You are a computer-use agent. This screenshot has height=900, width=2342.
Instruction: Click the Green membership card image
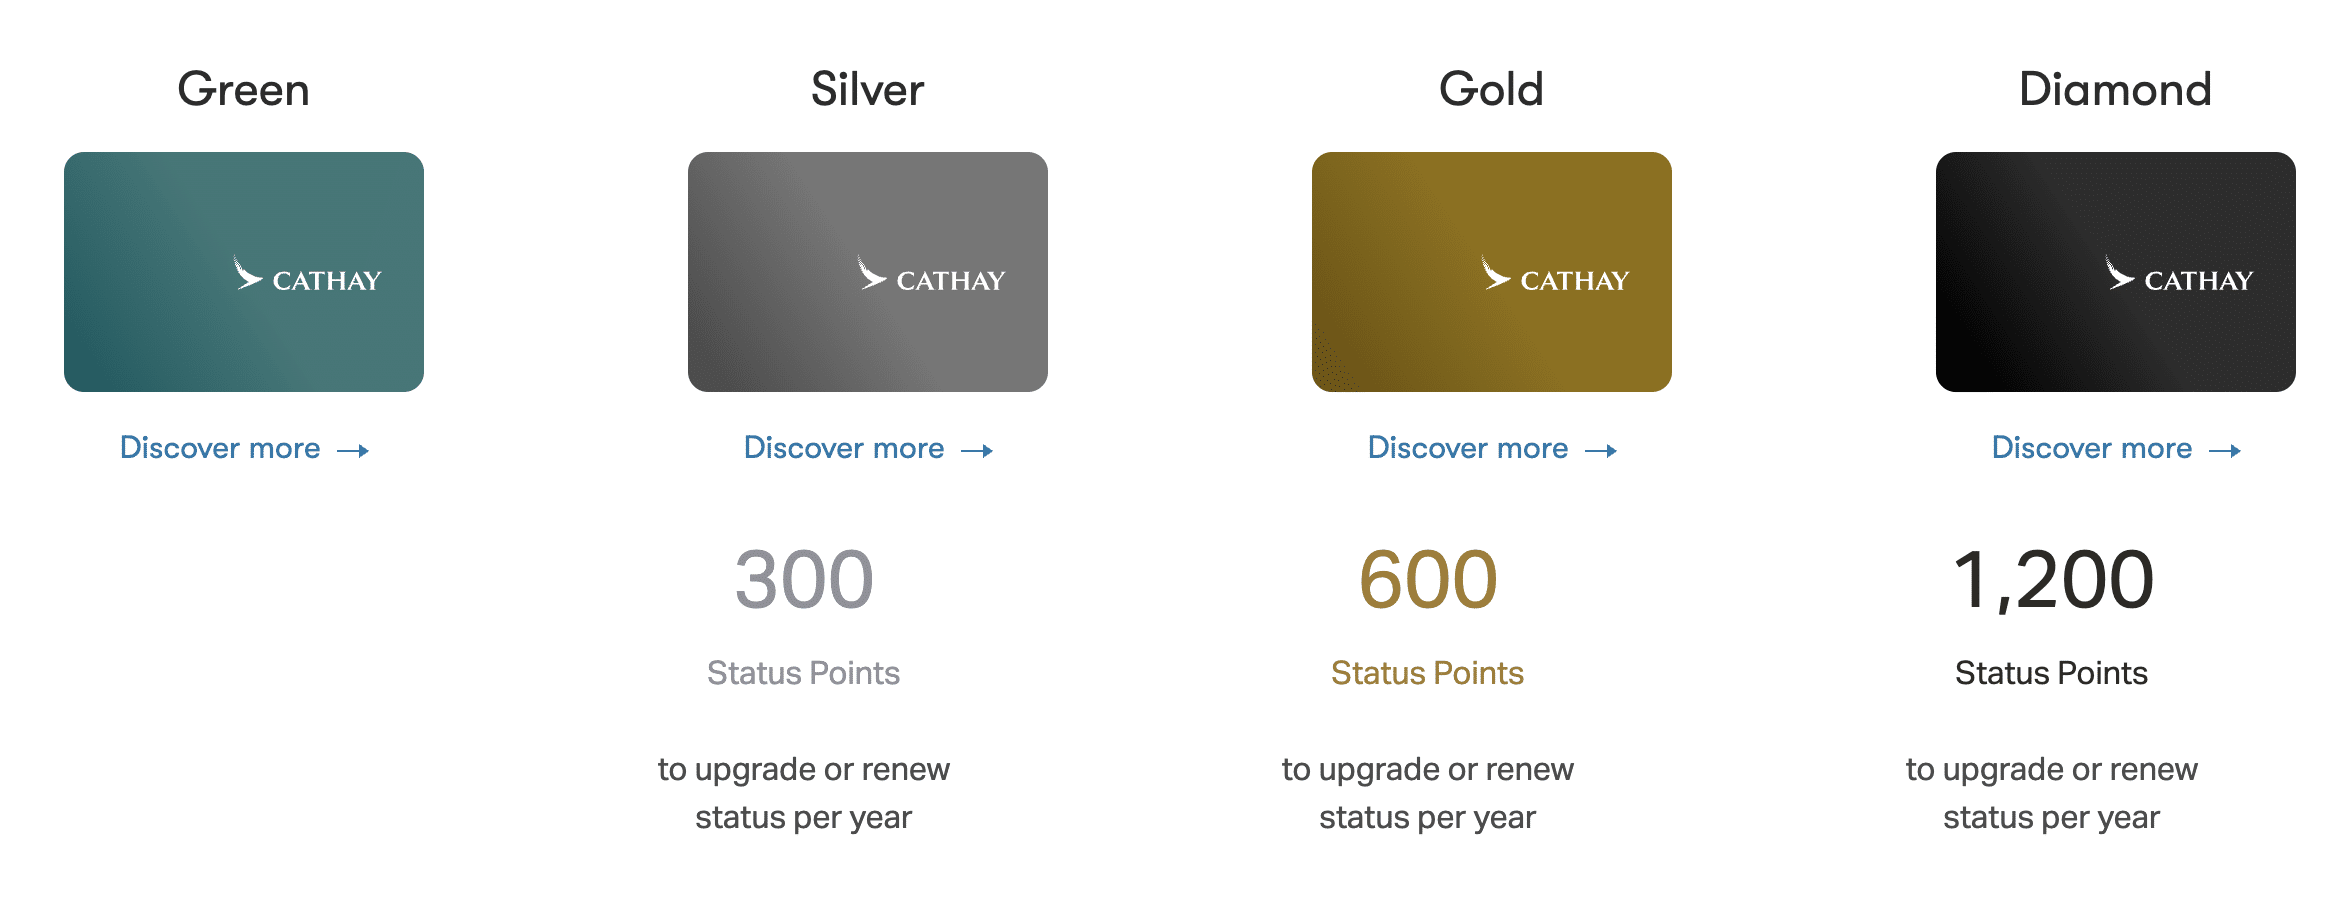243,271
